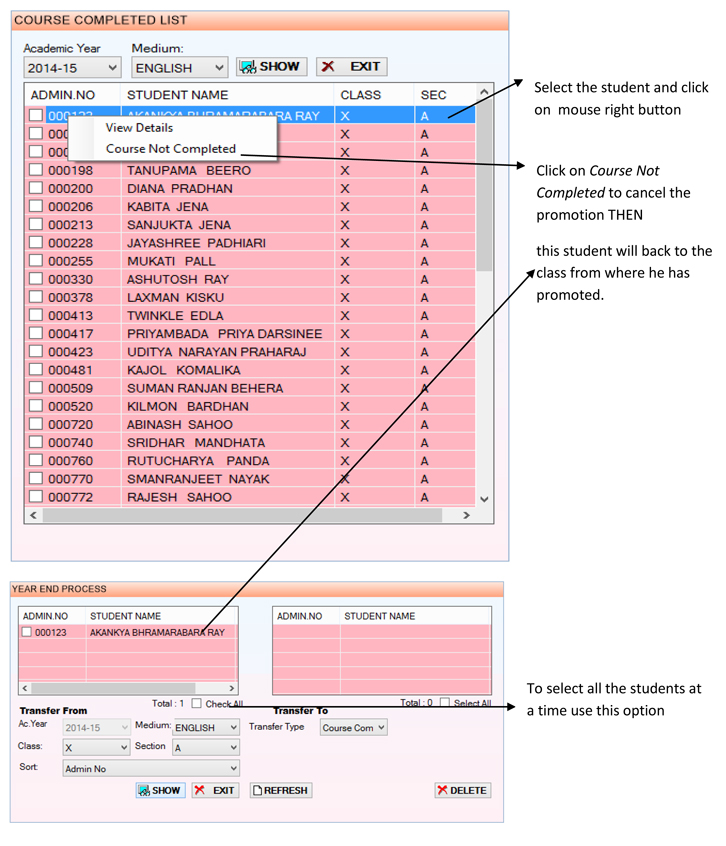
Task: Choose View Details from context menu
Action: [x=139, y=128]
